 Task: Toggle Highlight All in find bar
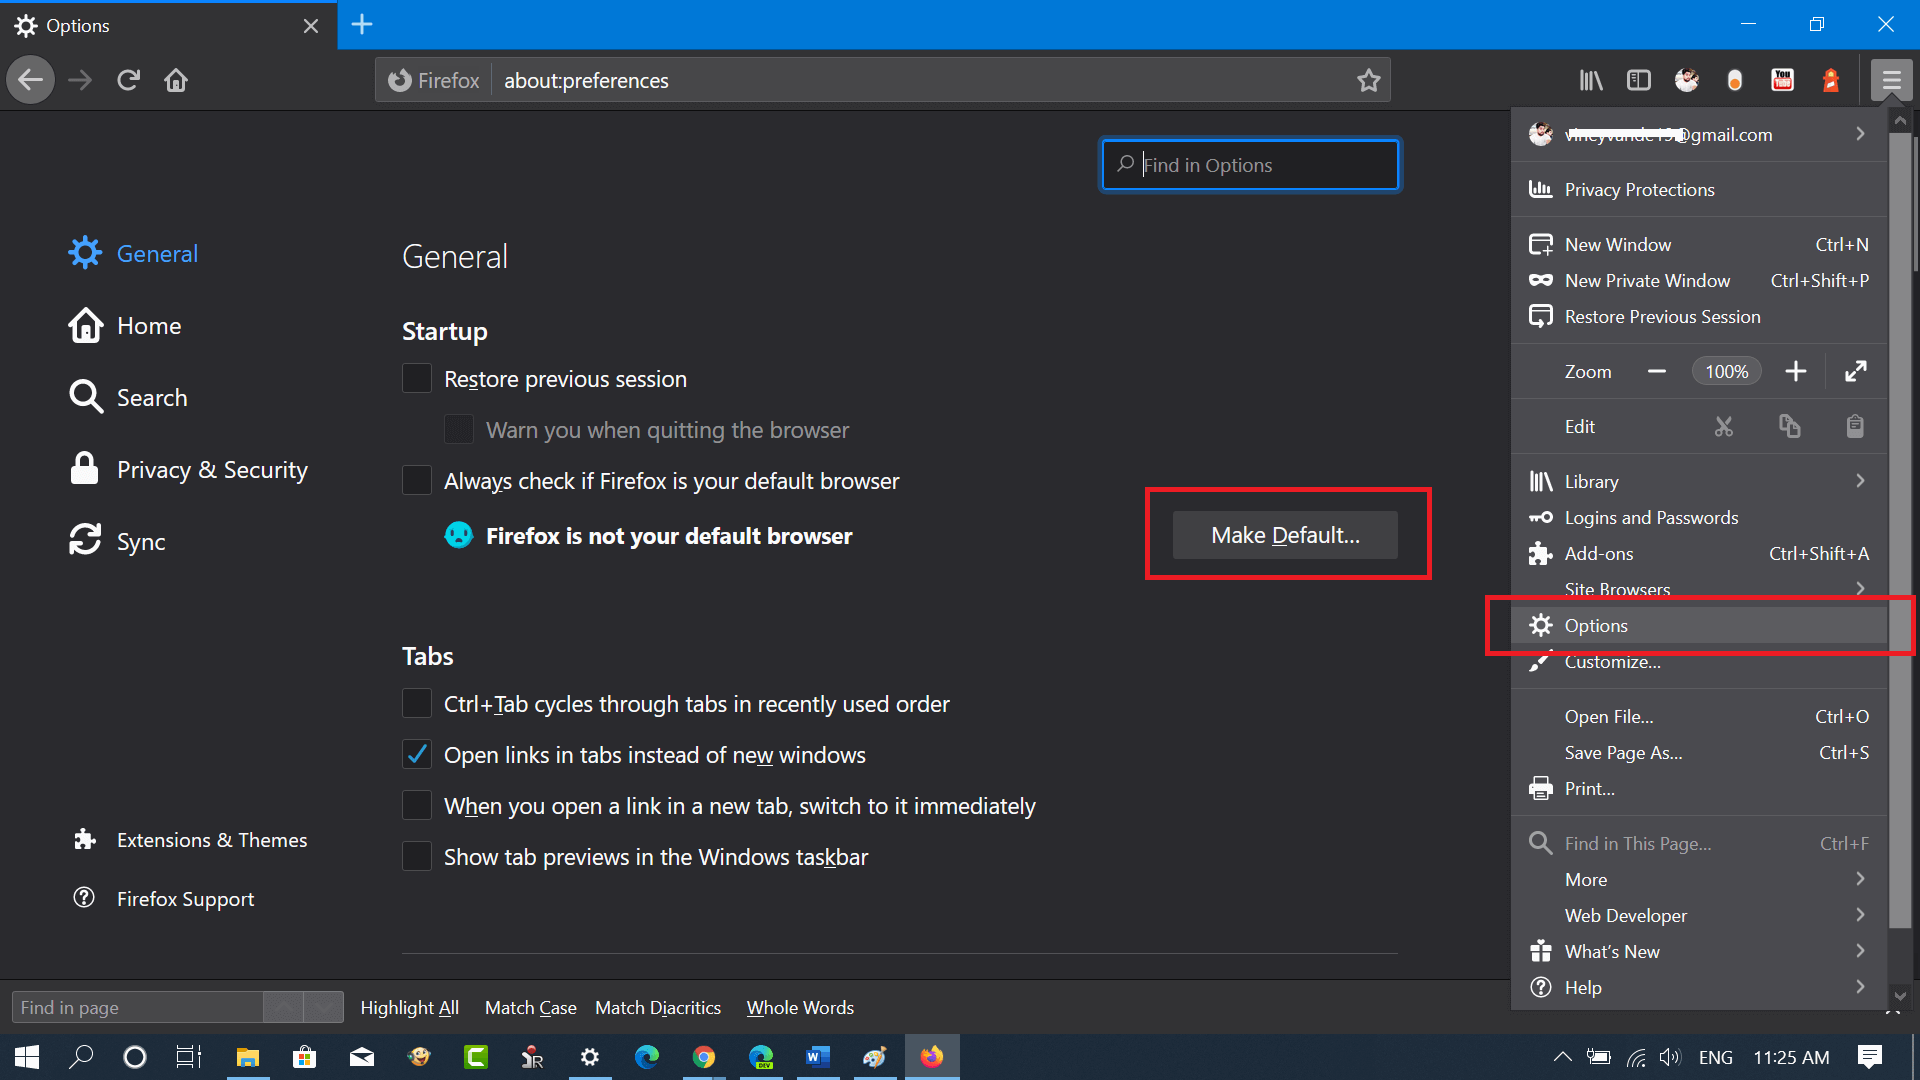click(x=410, y=1008)
